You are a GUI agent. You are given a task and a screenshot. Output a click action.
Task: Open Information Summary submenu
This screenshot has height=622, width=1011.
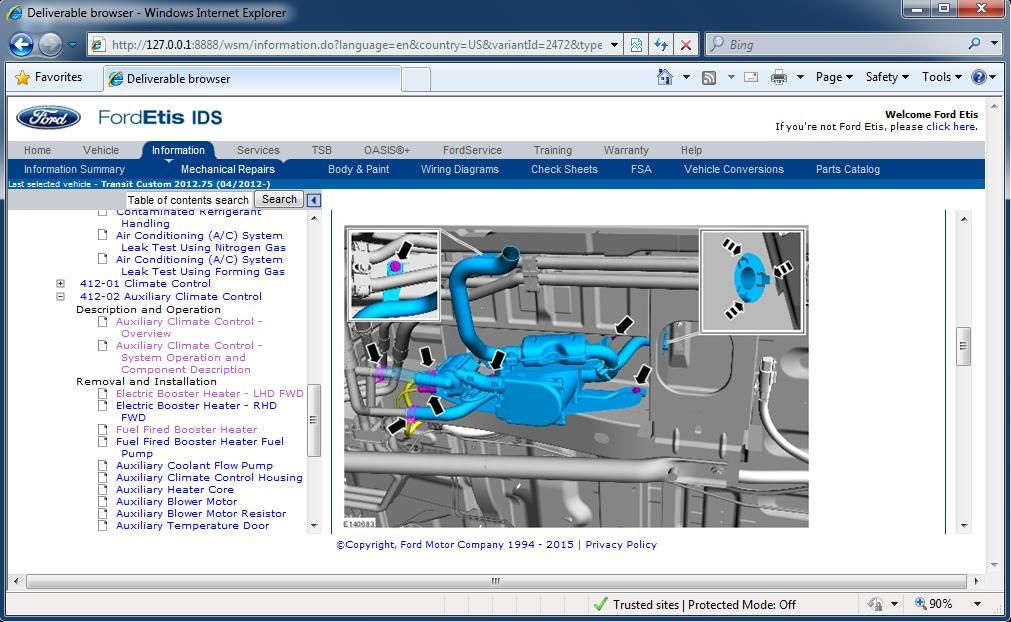click(x=74, y=169)
